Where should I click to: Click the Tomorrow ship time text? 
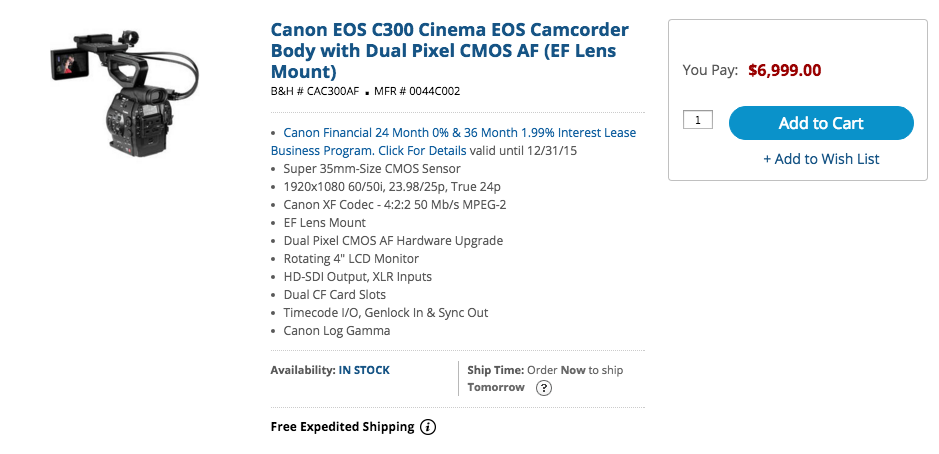click(x=496, y=388)
